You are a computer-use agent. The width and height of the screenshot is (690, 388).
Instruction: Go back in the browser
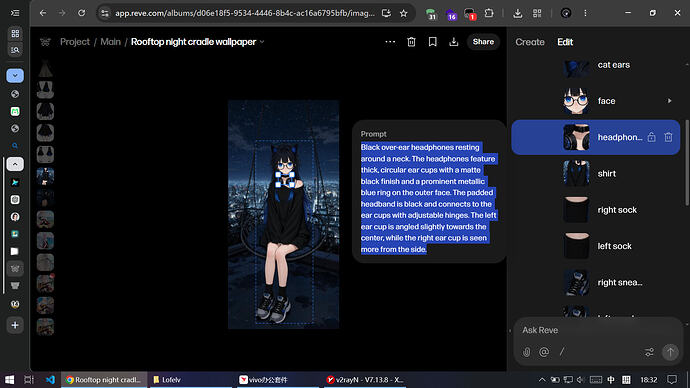coord(43,13)
